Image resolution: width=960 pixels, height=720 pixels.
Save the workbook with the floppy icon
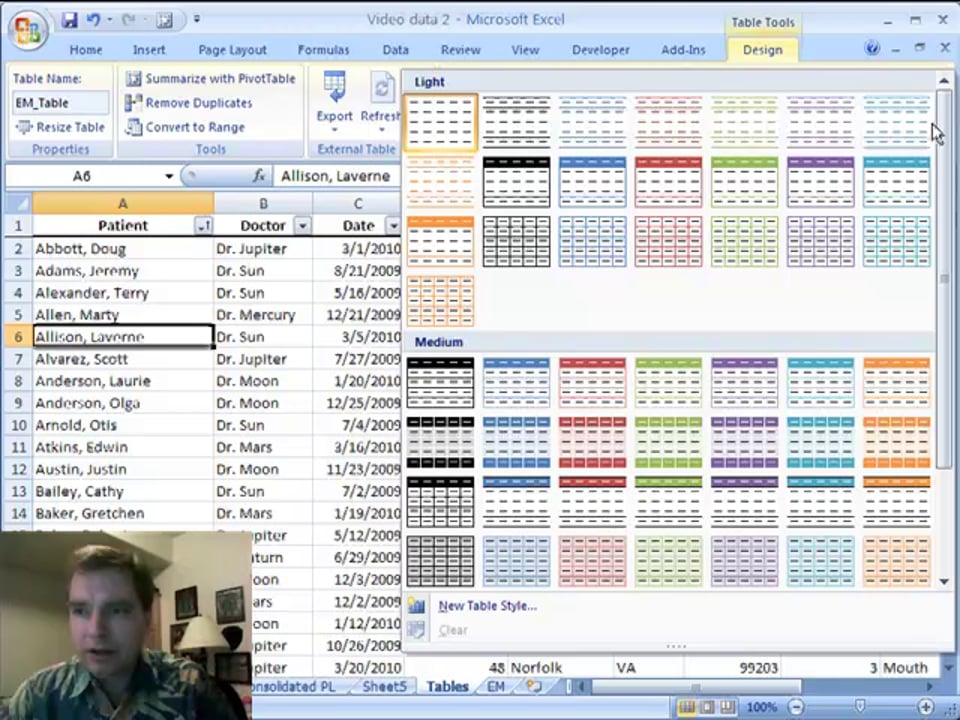click(x=69, y=20)
